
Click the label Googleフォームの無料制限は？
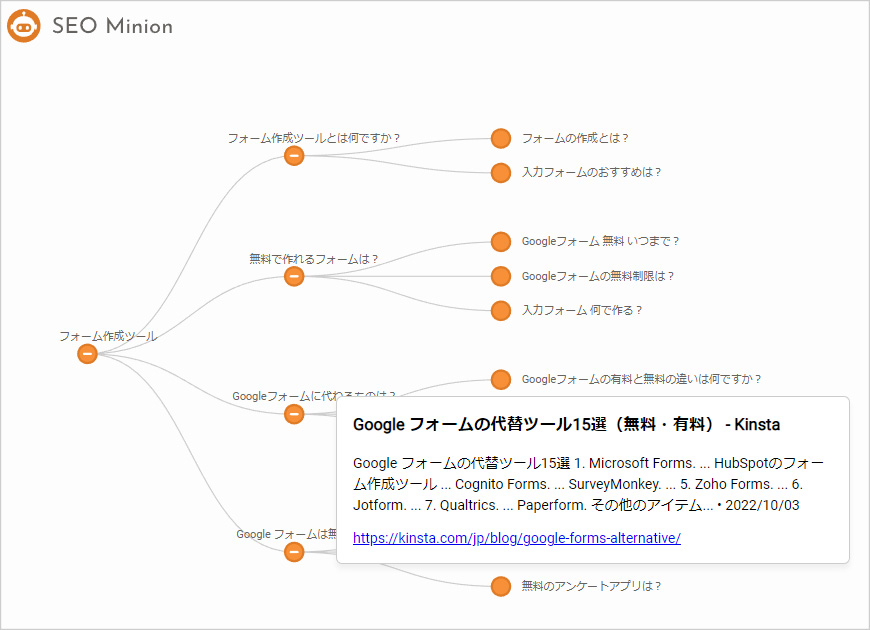coord(598,276)
